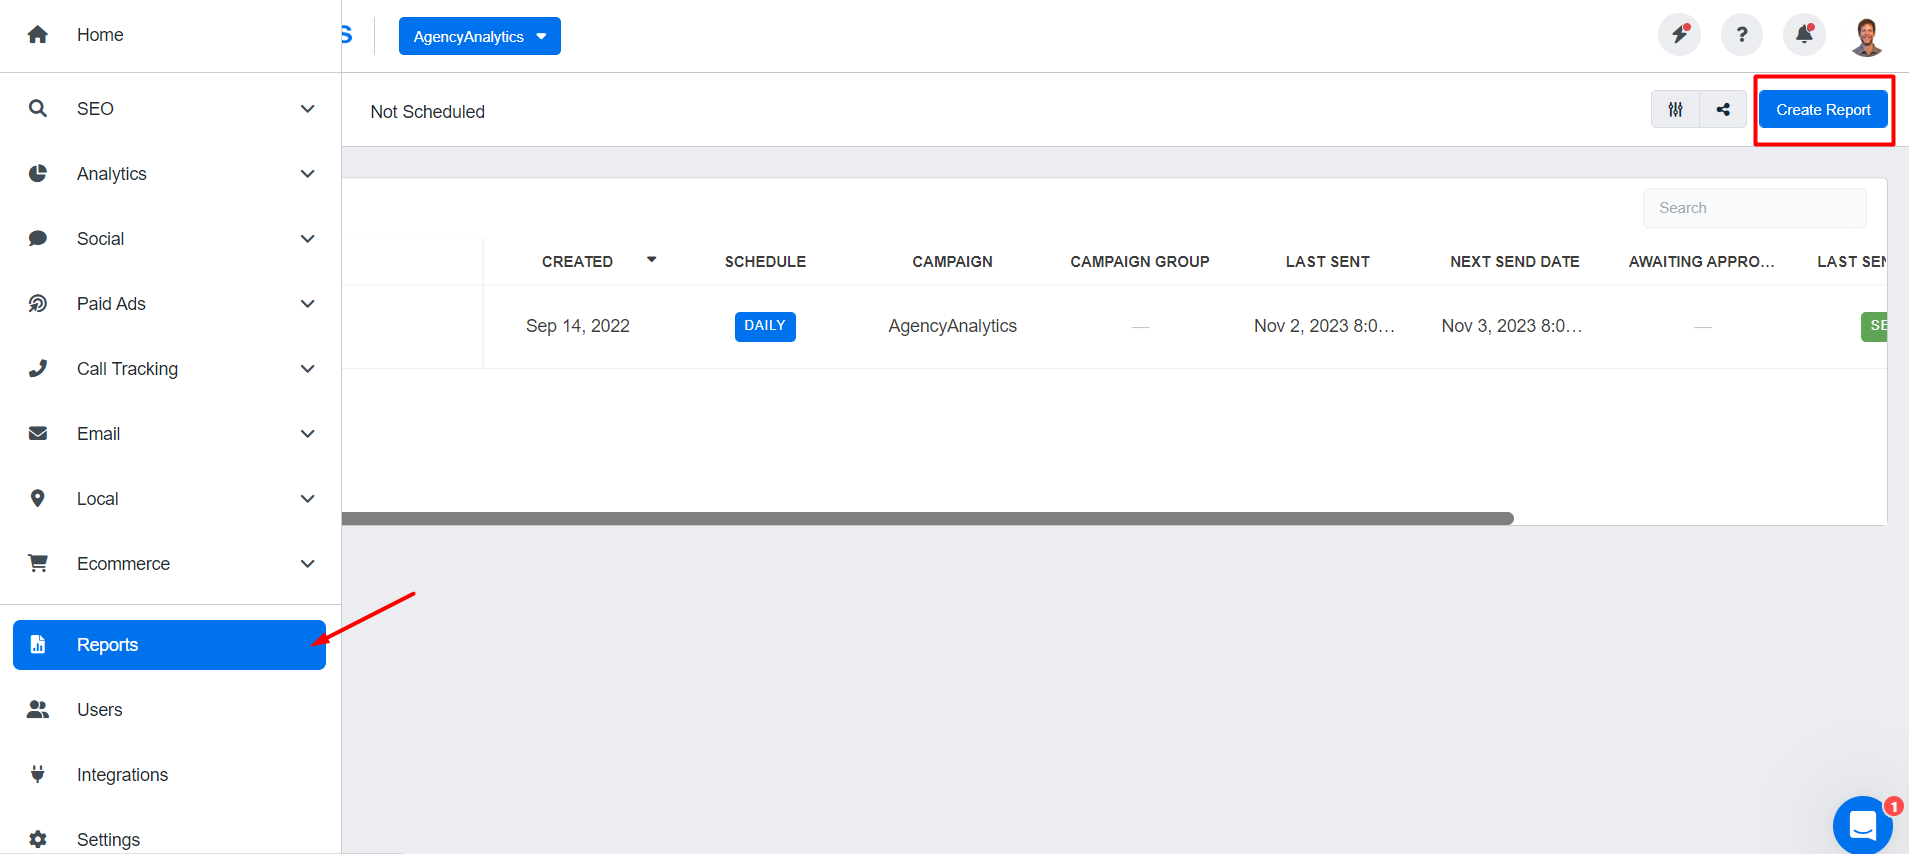Open Settings in the sidebar

(108, 840)
